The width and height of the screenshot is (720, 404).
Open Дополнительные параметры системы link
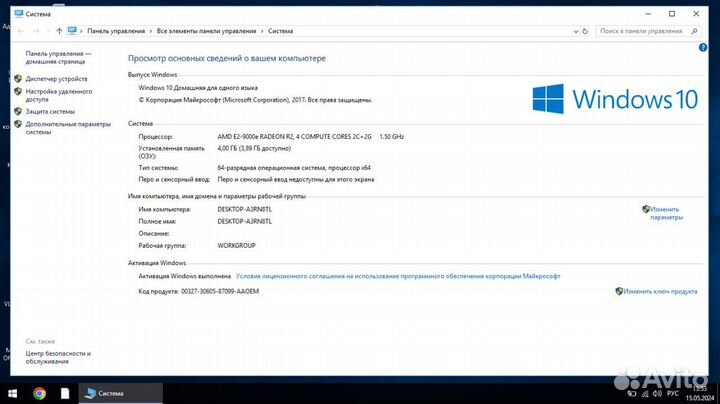[68, 128]
